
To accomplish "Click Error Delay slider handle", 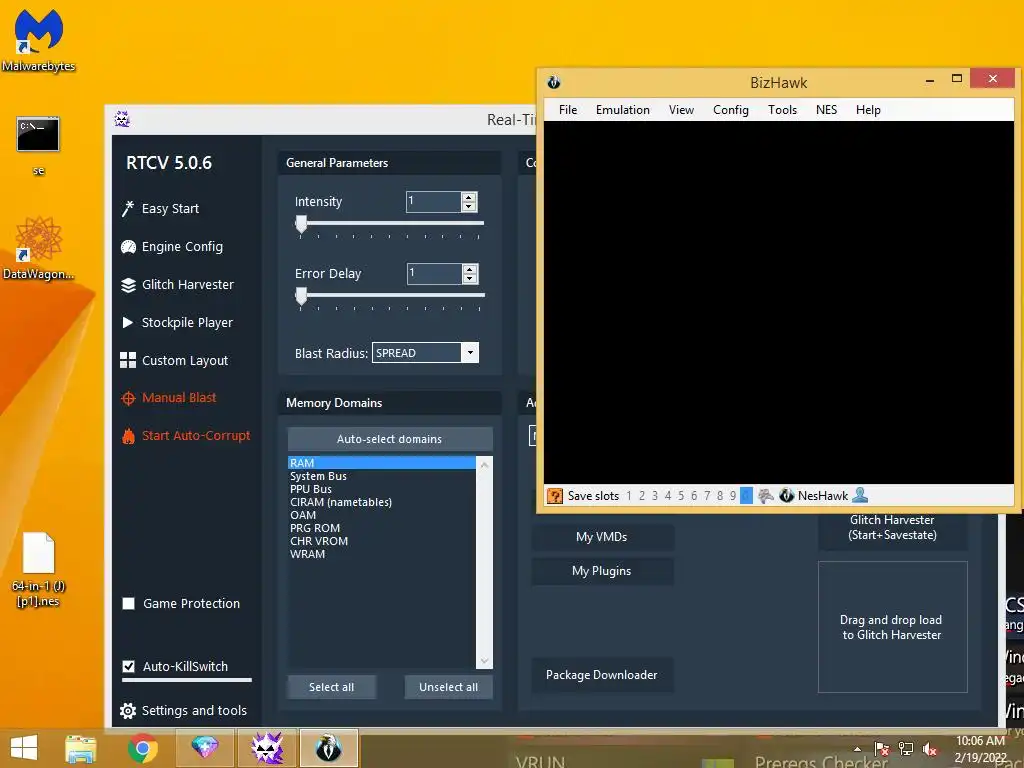I will point(301,296).
